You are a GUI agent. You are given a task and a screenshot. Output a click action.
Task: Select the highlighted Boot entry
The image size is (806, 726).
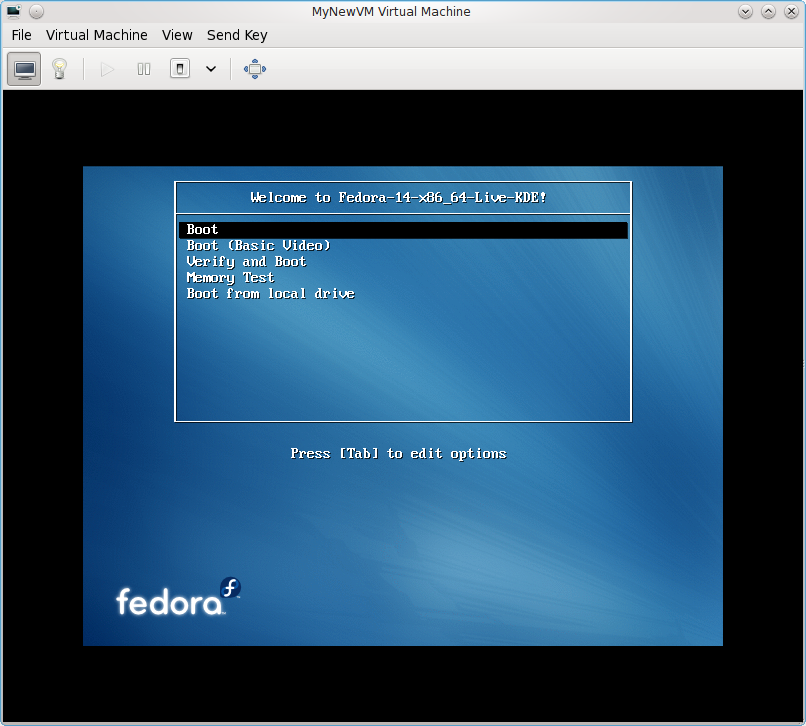(x=203, y=230)
